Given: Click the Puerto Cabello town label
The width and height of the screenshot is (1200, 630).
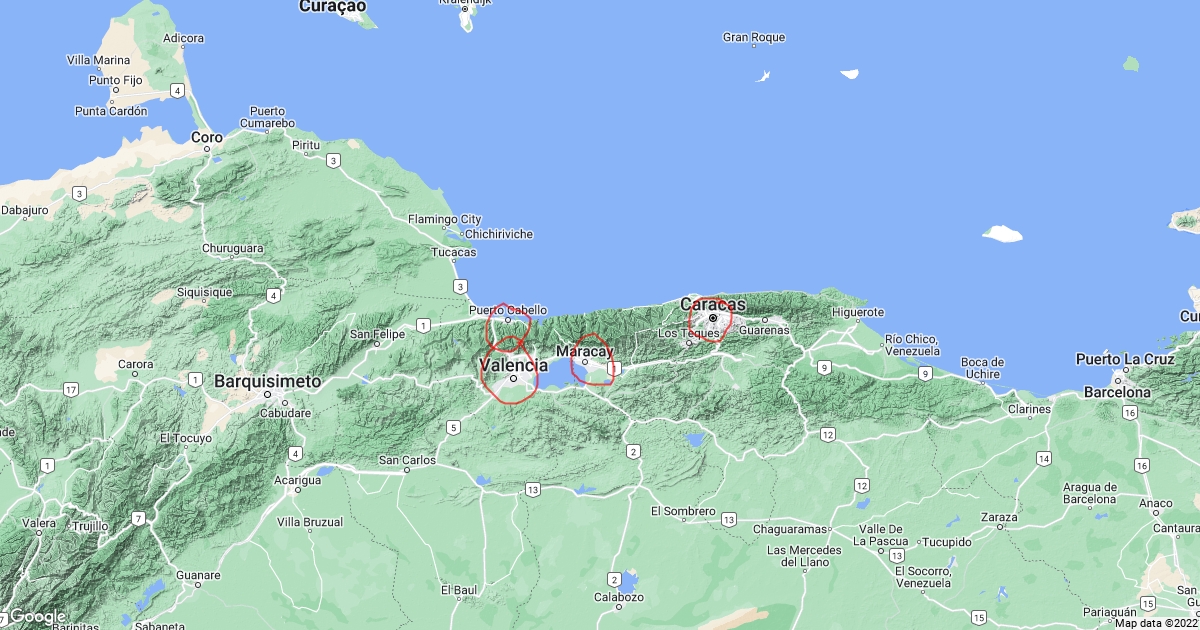Looking at the screenshot, I should pyautogui.click(x=508, y=310).
